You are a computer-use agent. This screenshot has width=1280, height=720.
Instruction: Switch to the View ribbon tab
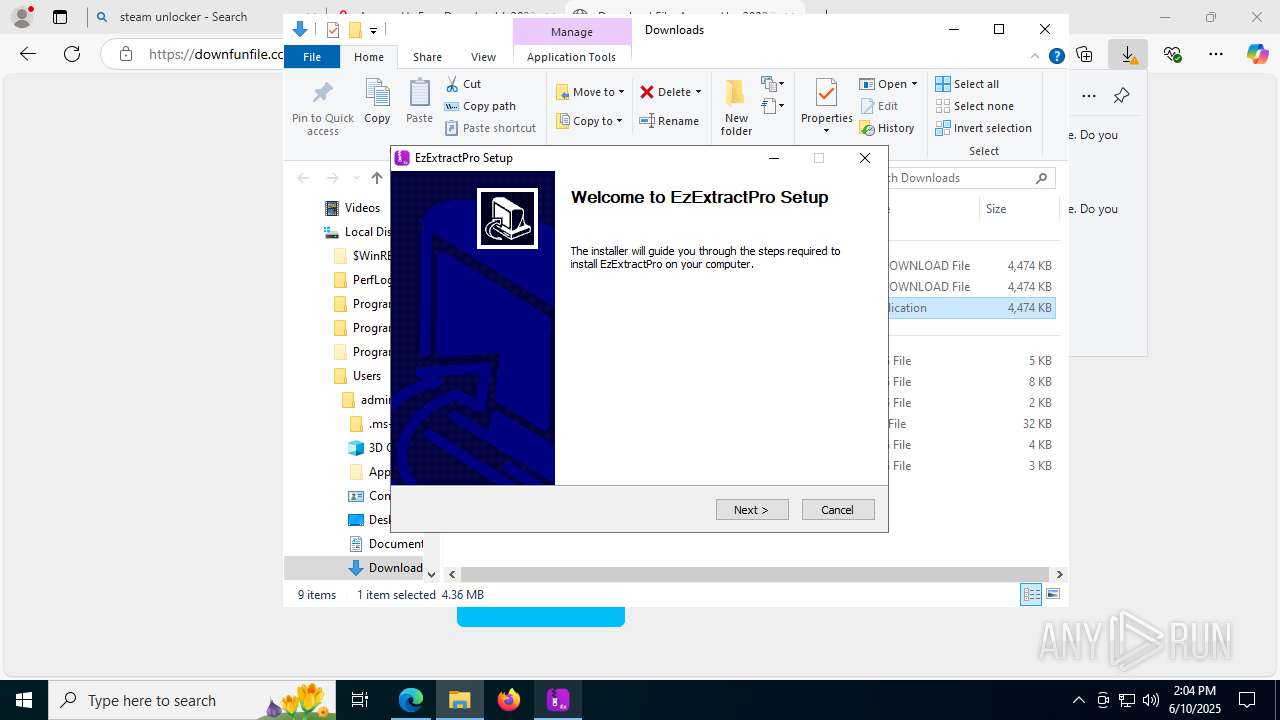click(483, 57)
